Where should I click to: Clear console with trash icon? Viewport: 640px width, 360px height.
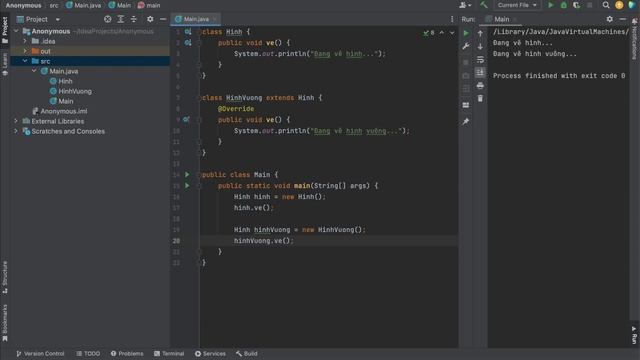pyautogui.click(x=480, y=98)
